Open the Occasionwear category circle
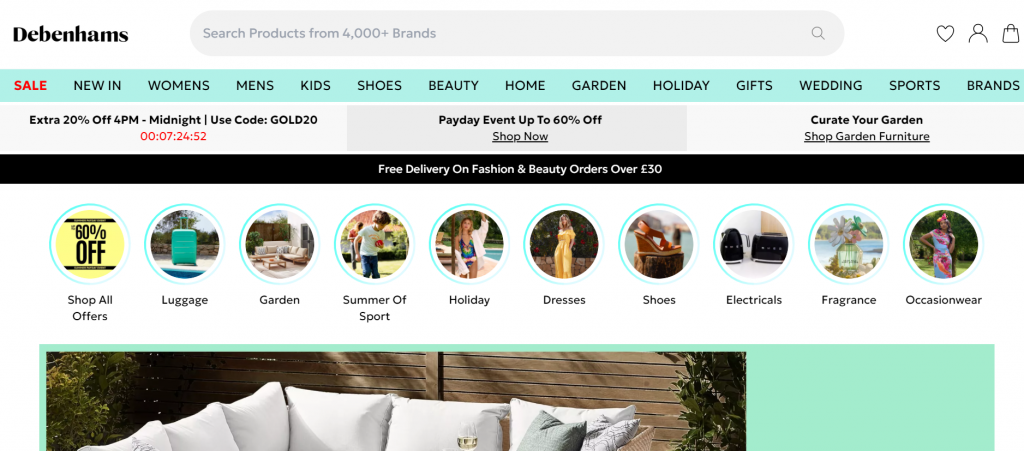Image resolution: width=1024 pixels, height=451 pixels. pyautogui.click(x=944, y=244)
